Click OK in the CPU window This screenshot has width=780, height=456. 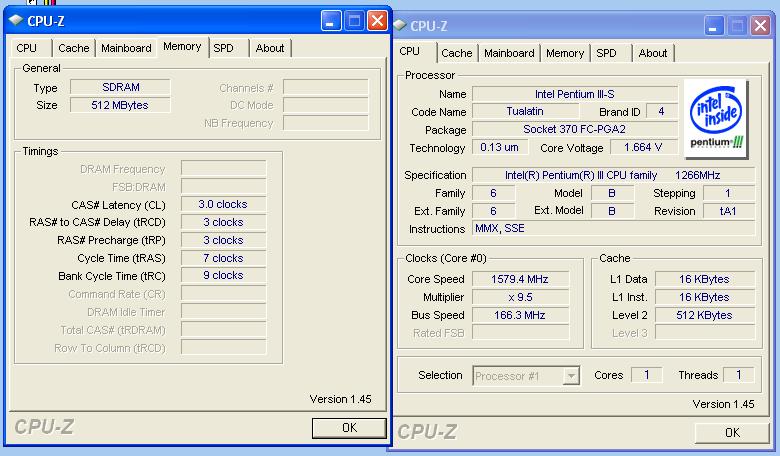(732, 433)
